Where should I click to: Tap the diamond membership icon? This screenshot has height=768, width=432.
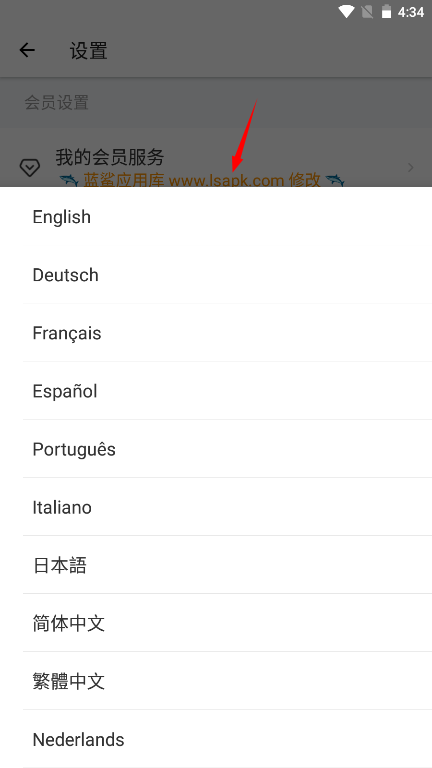tap(29, 168)
